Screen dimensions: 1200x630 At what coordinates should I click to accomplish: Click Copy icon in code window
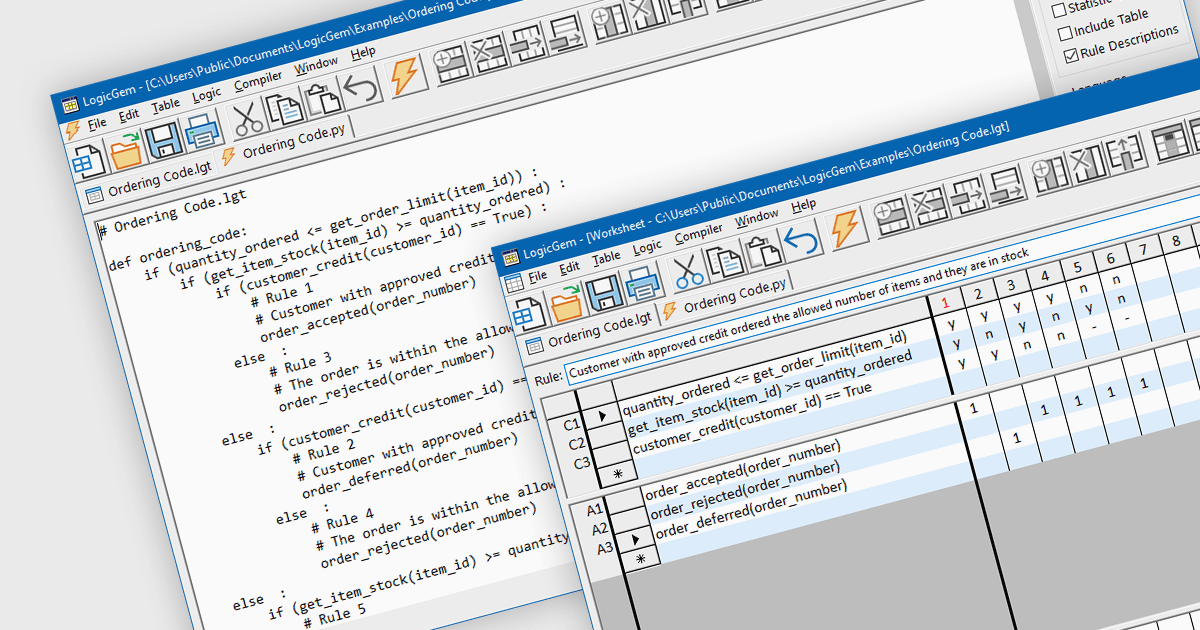coord(283,110)
